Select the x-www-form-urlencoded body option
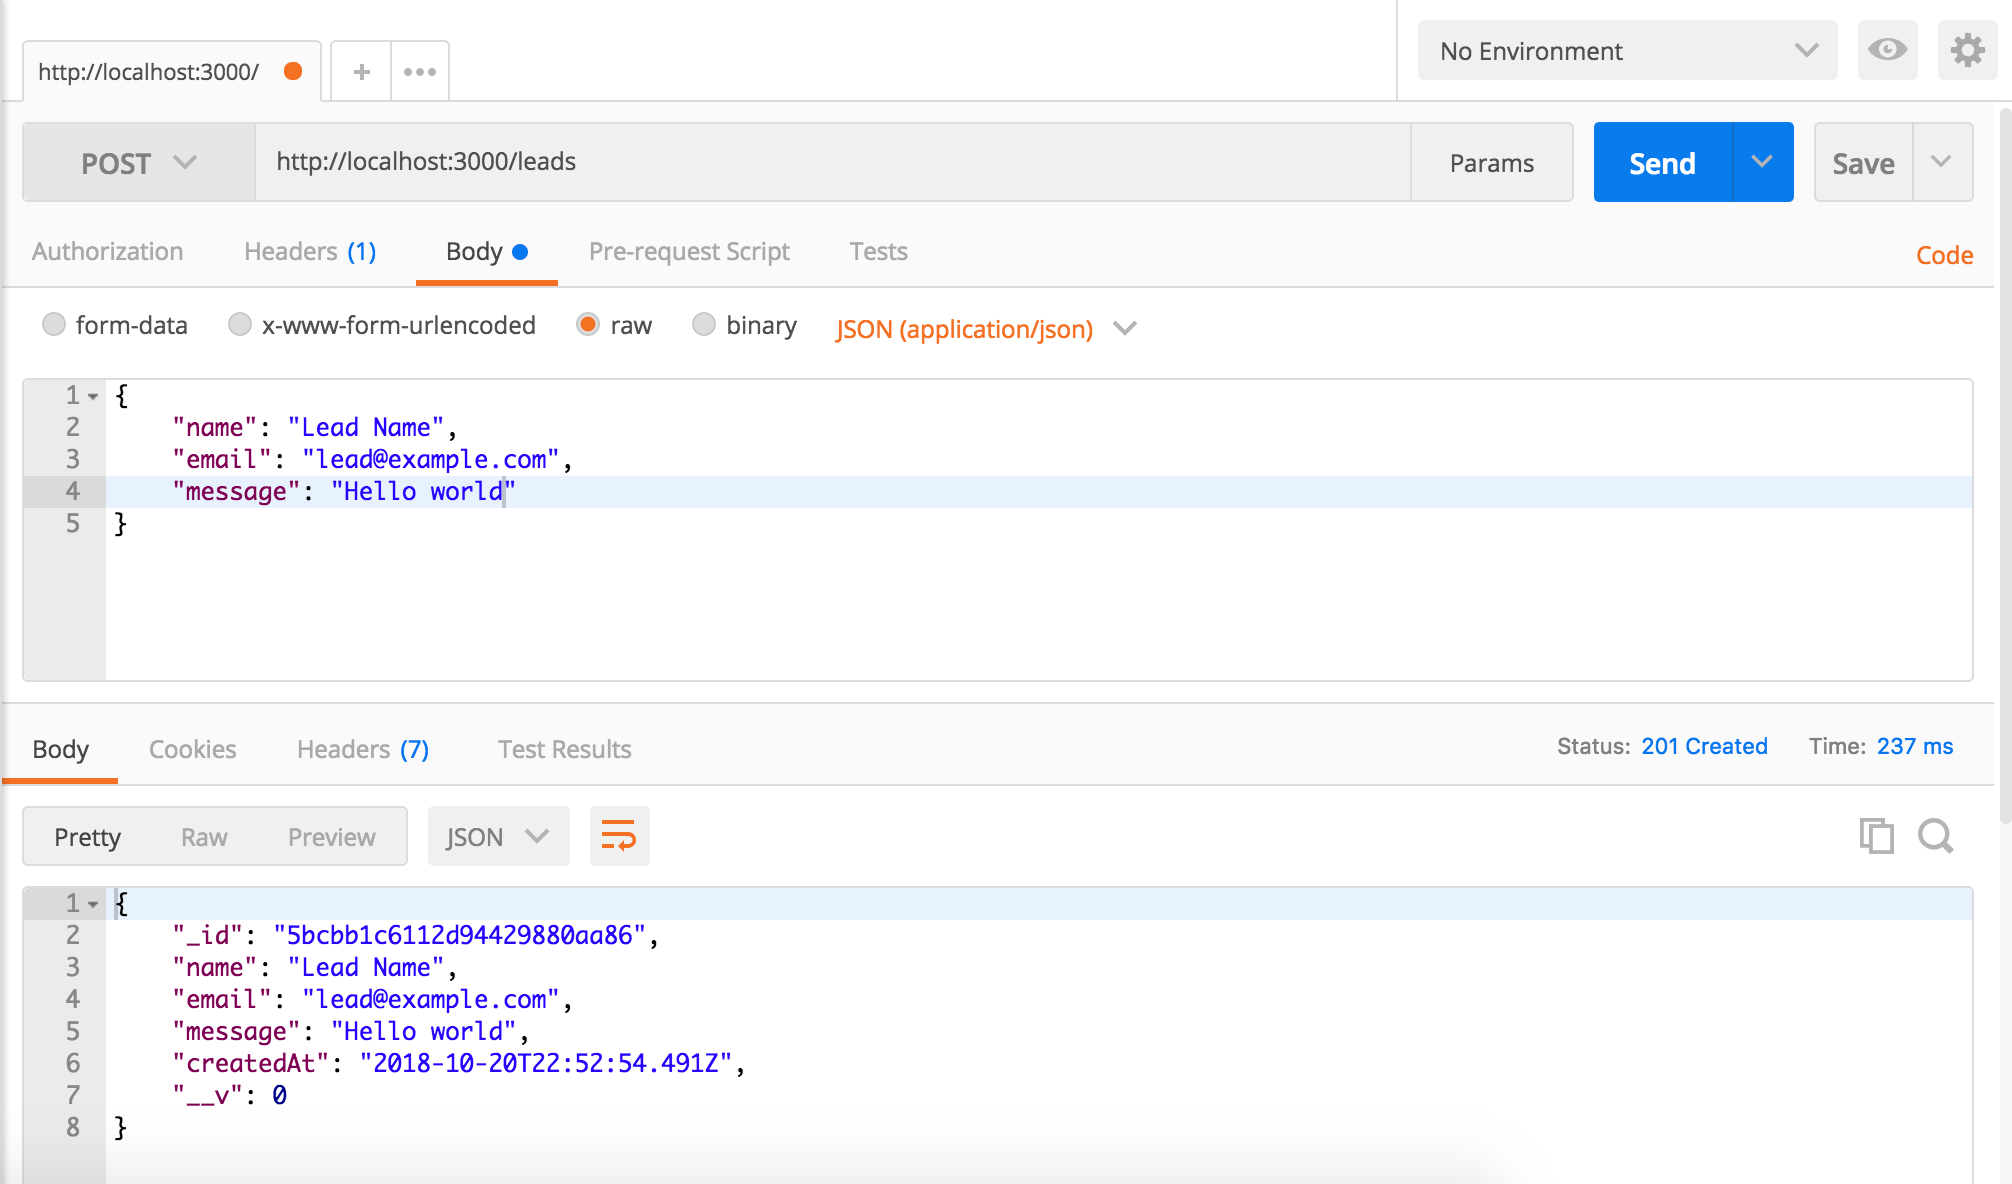Image resolution: width=2012 pixels, height=1184 pixels. 240,325
